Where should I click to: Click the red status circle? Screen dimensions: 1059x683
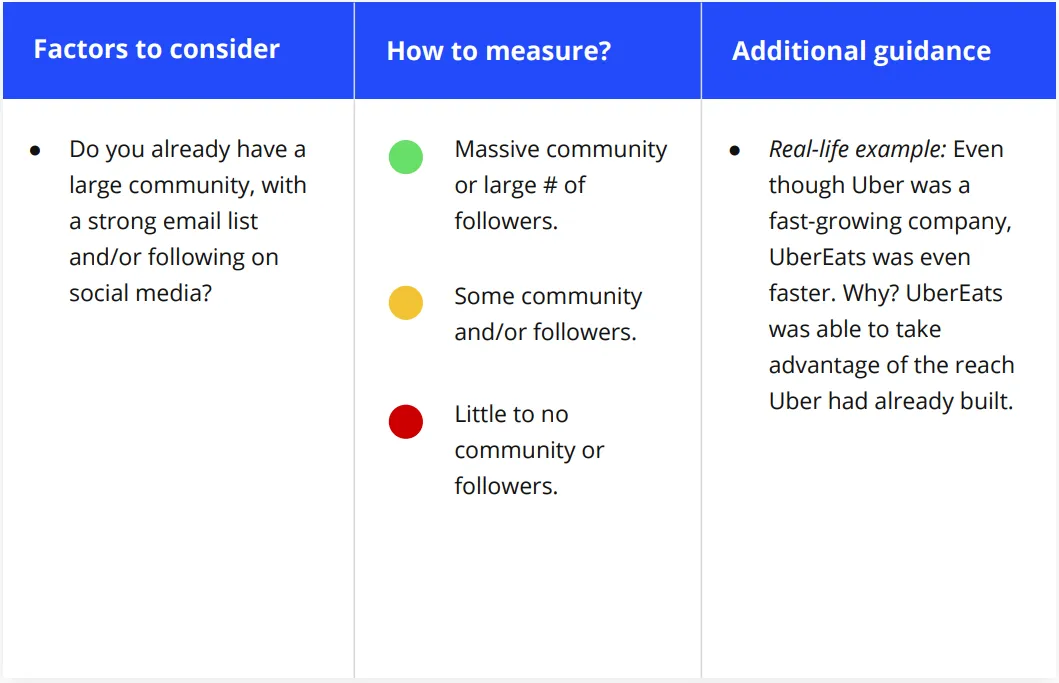[406, 422]
